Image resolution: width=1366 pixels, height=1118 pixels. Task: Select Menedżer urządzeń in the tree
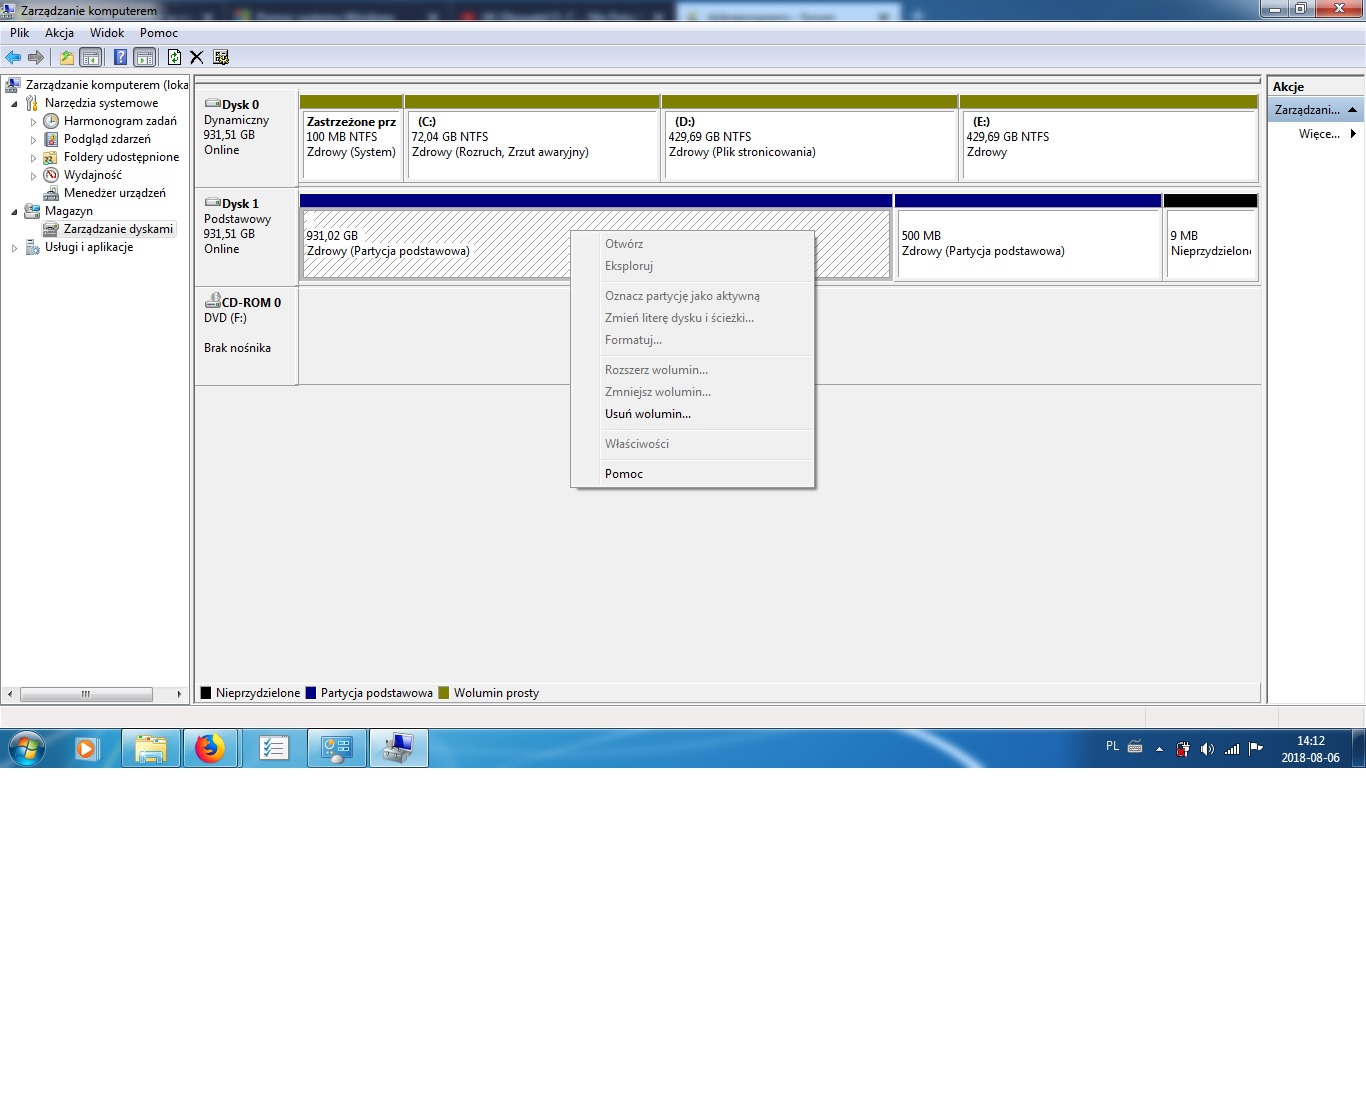[114, 193]
